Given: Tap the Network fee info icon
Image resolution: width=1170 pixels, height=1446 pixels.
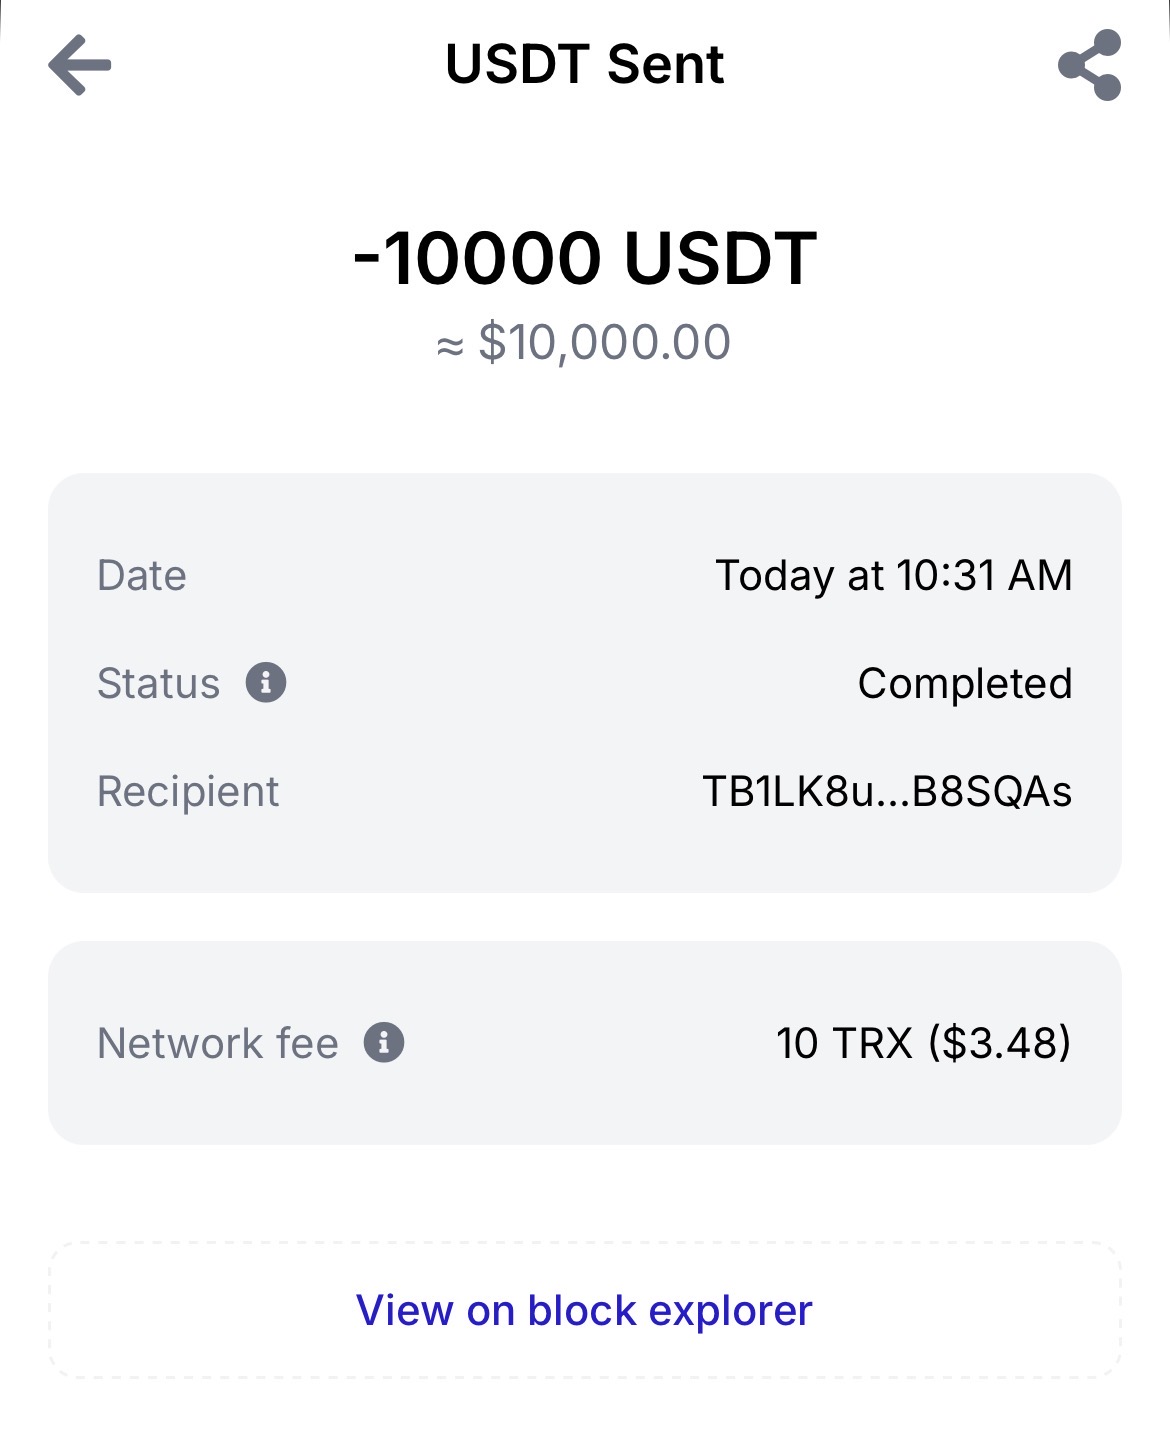Looking at the screenshot, I should [383, 1042].
